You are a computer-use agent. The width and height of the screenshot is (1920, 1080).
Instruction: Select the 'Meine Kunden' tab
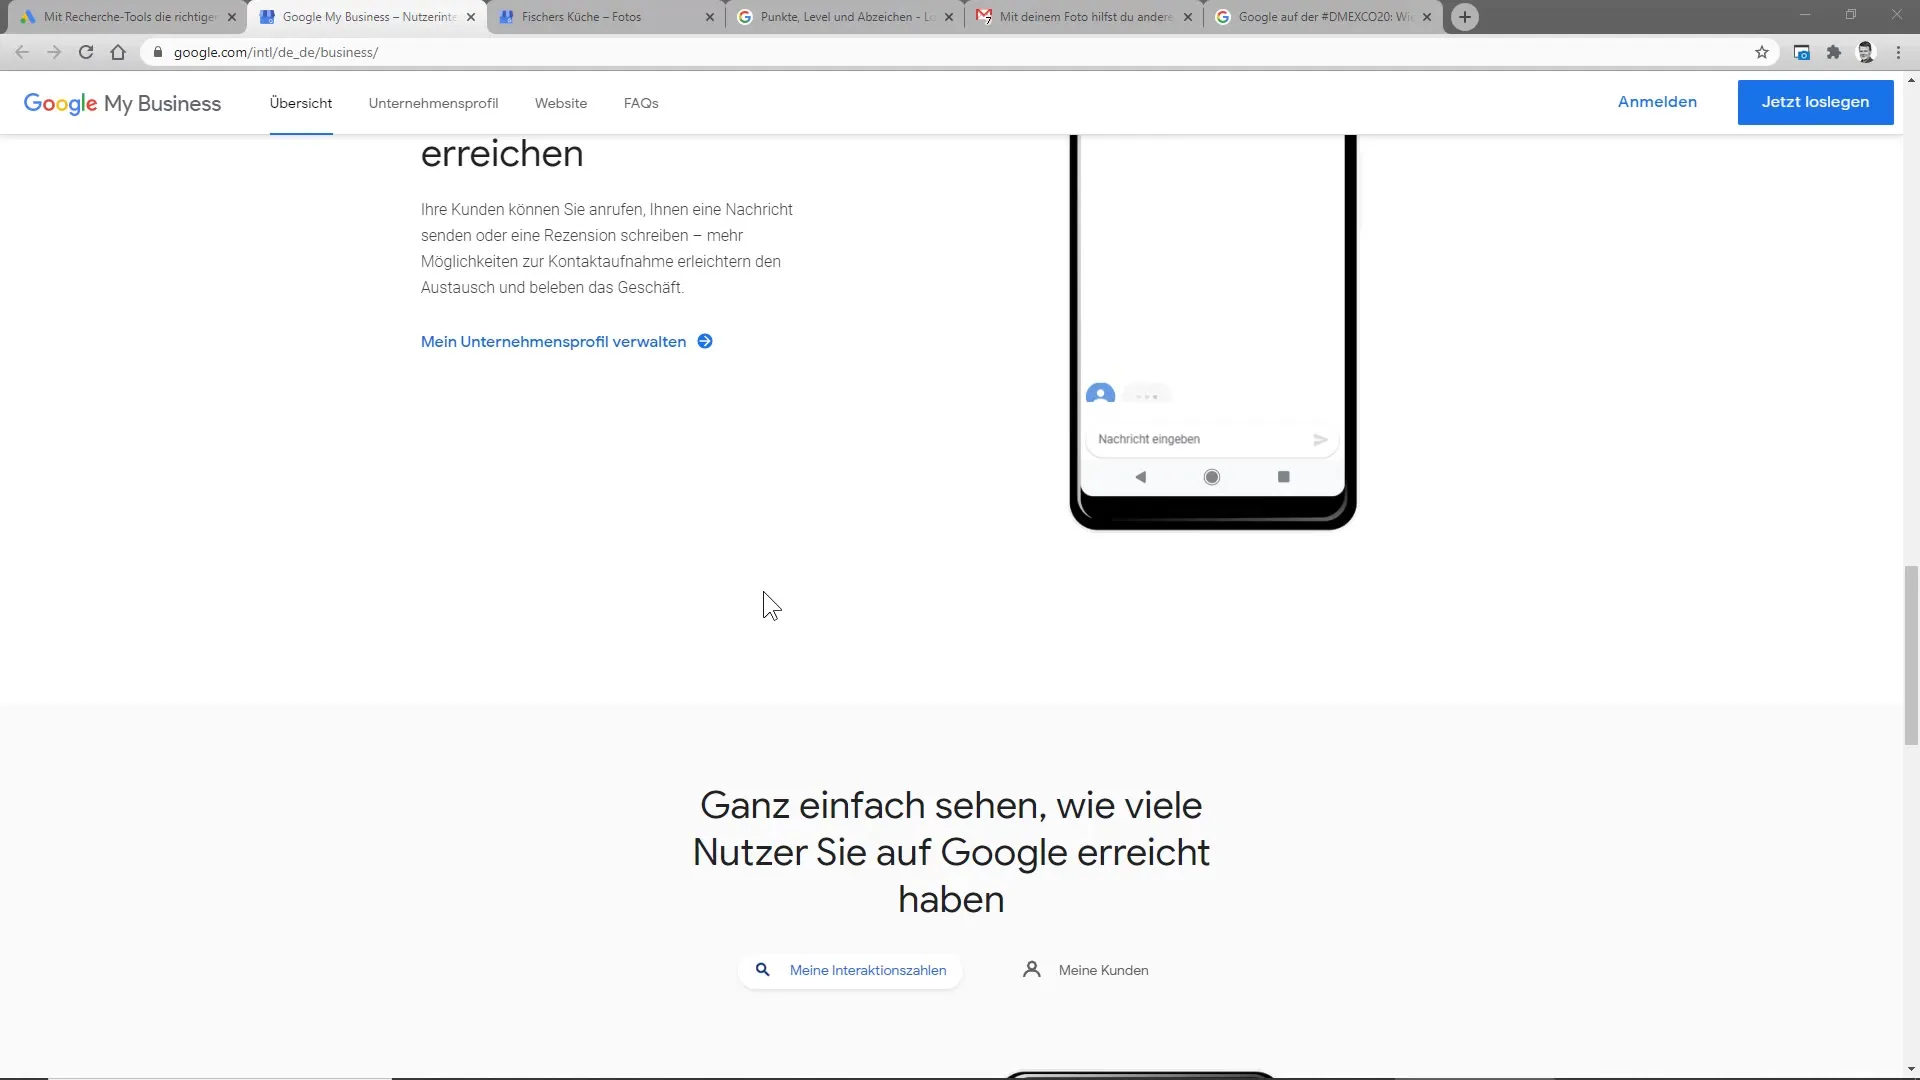tap(1086, 970)
